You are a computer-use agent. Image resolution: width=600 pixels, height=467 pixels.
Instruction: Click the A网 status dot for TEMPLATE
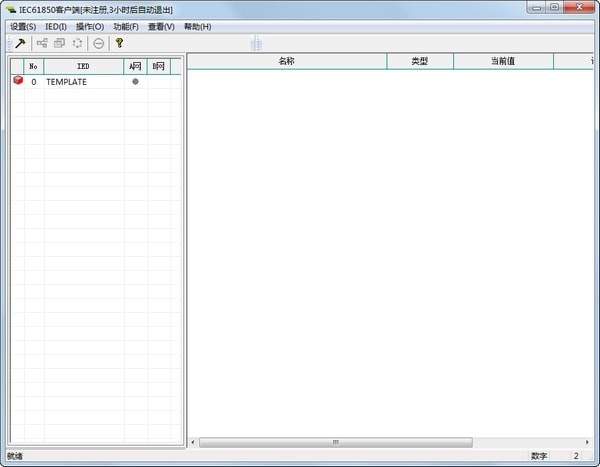135,82
